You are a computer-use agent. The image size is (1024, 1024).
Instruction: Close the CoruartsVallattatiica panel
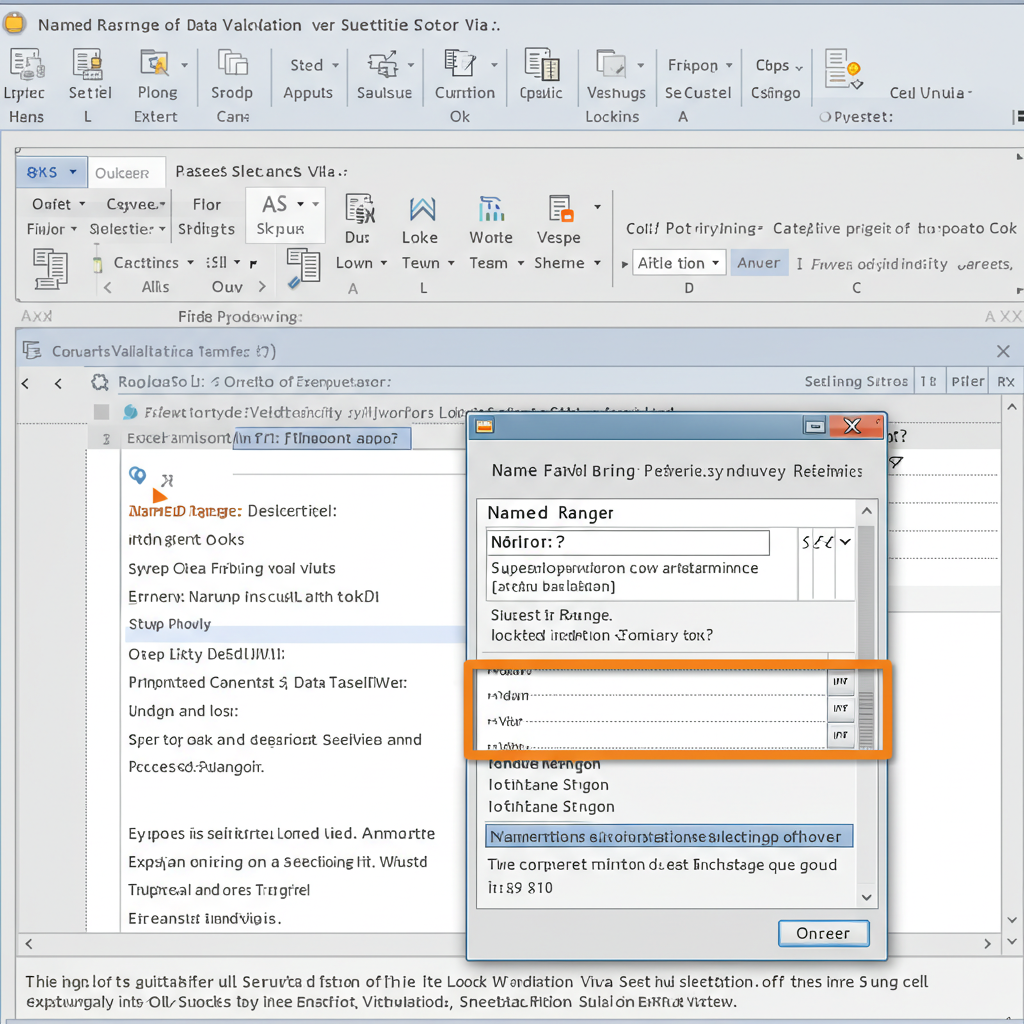pyautogui.click(x=1004, y=351)
